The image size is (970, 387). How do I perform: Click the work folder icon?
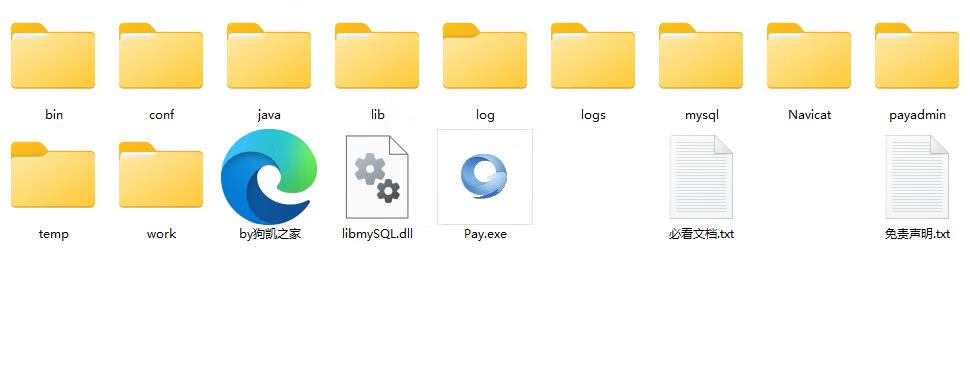click(161, 175)
